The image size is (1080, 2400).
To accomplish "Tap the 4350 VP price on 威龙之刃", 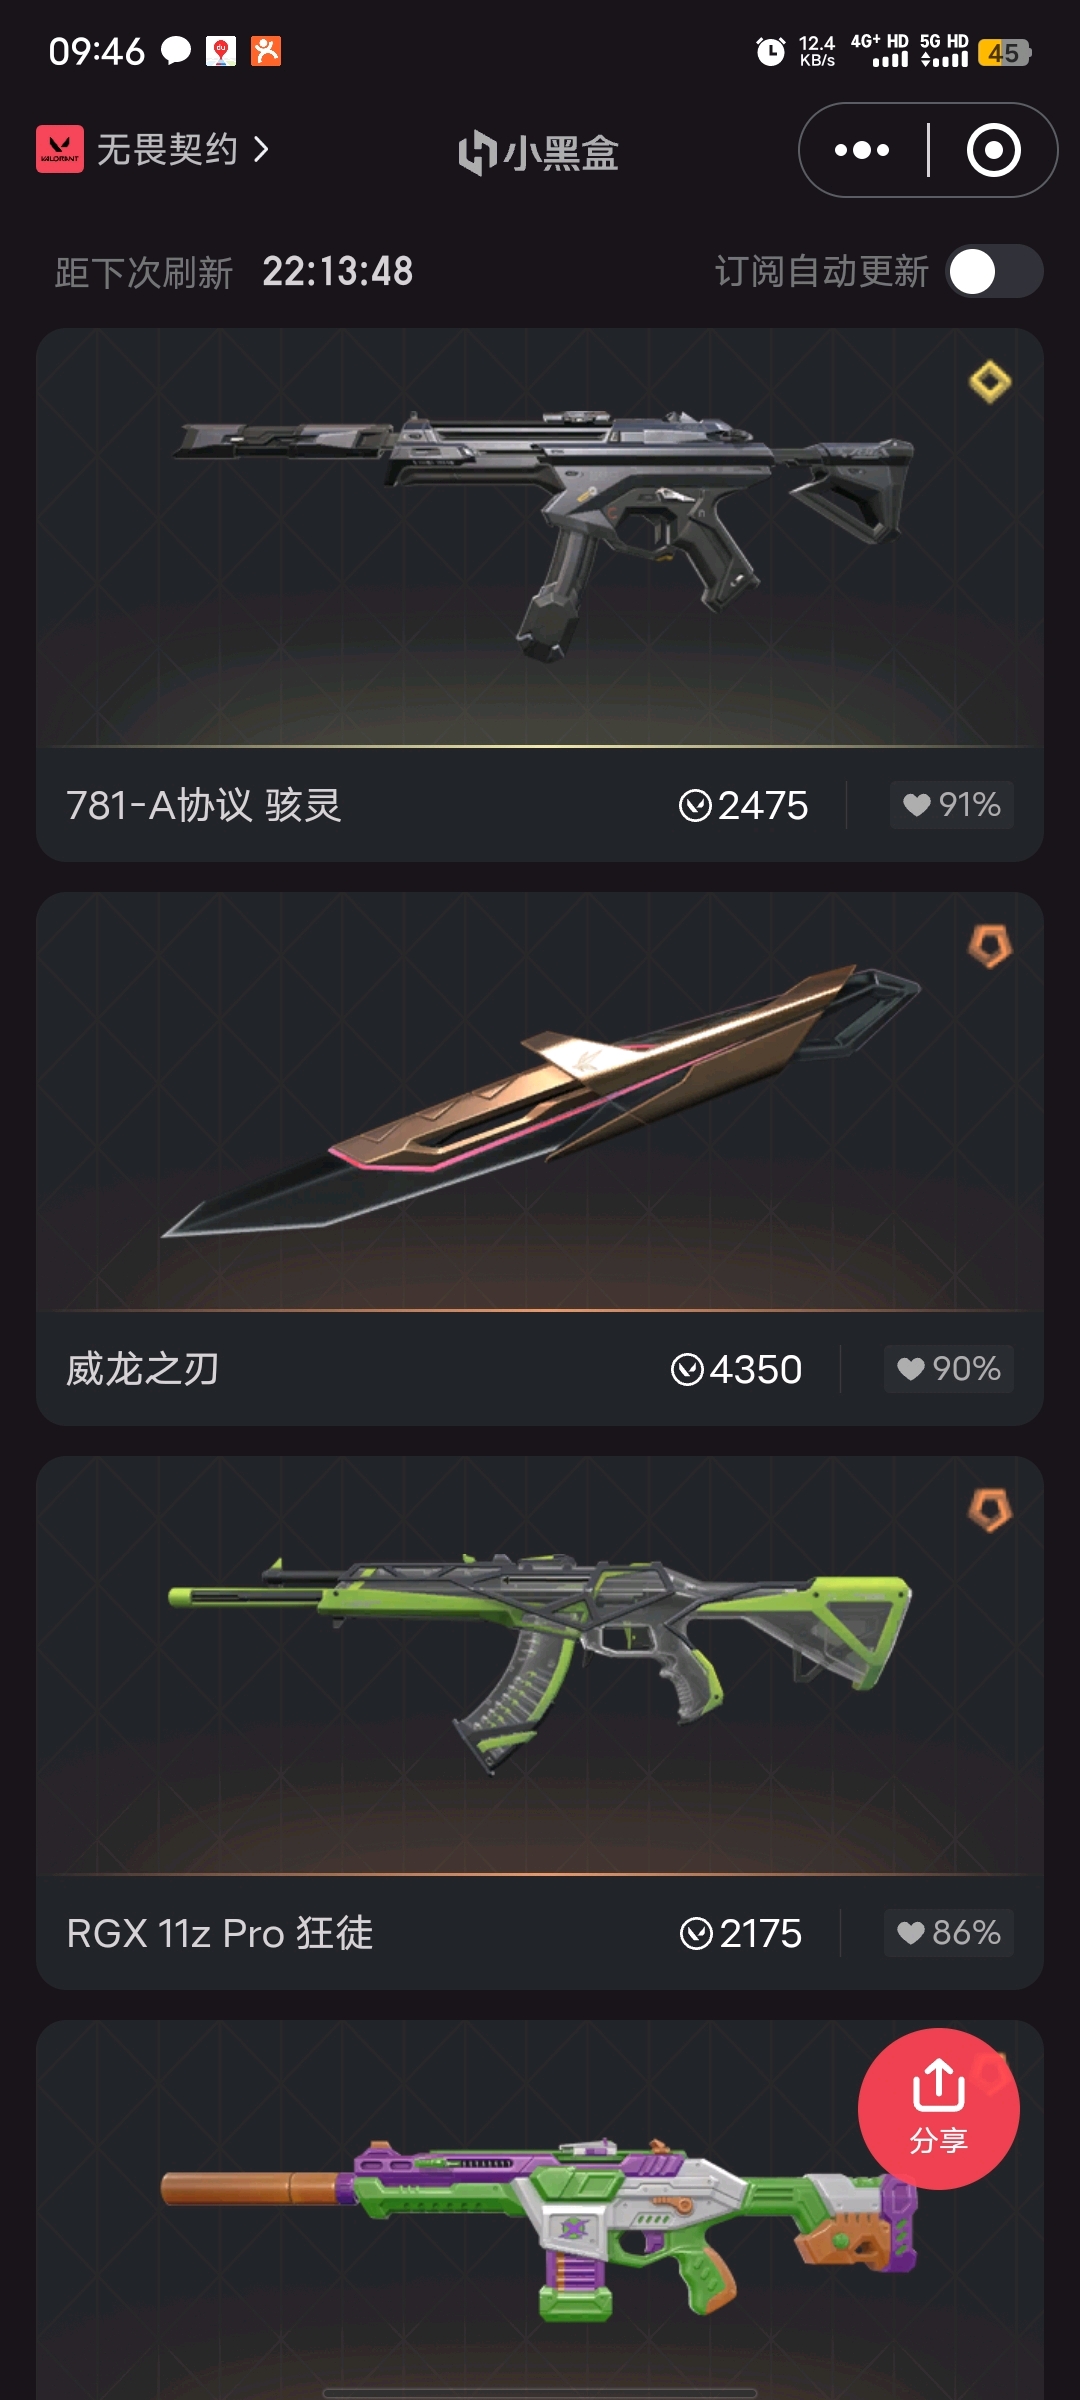I will coord(736,1369).
